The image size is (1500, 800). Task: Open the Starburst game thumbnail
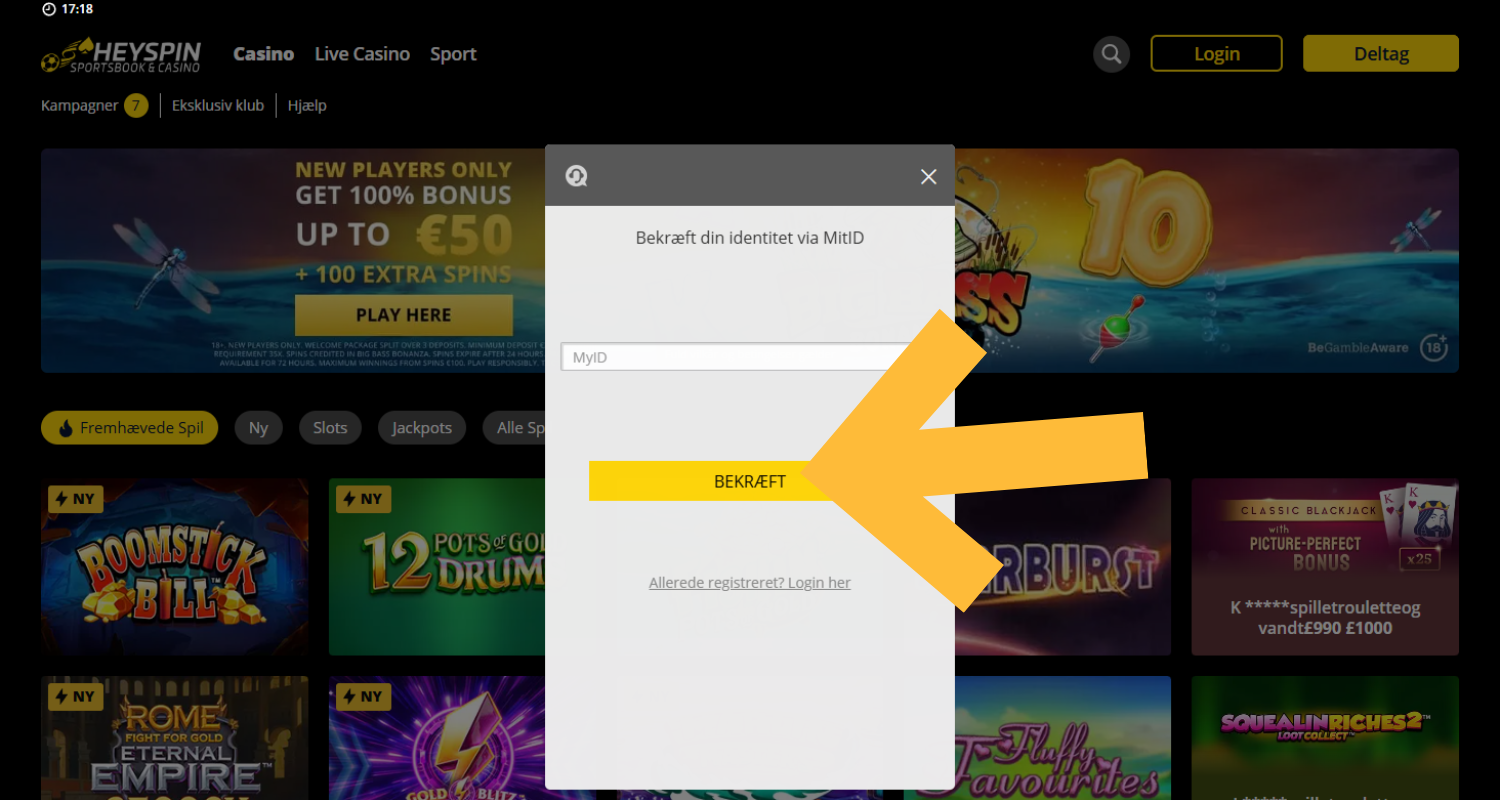[1063, 567]
